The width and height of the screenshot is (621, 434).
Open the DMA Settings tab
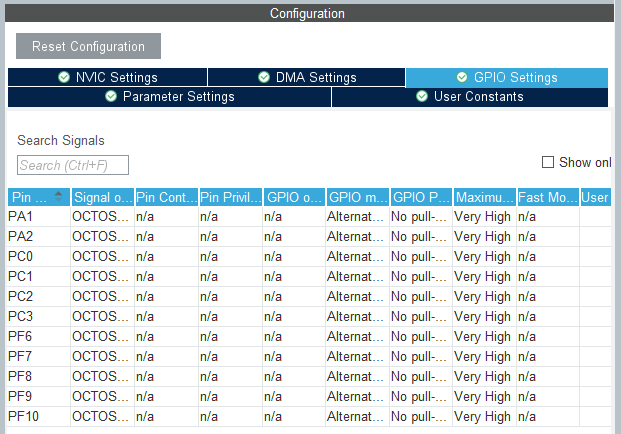[x=307, y=77]
